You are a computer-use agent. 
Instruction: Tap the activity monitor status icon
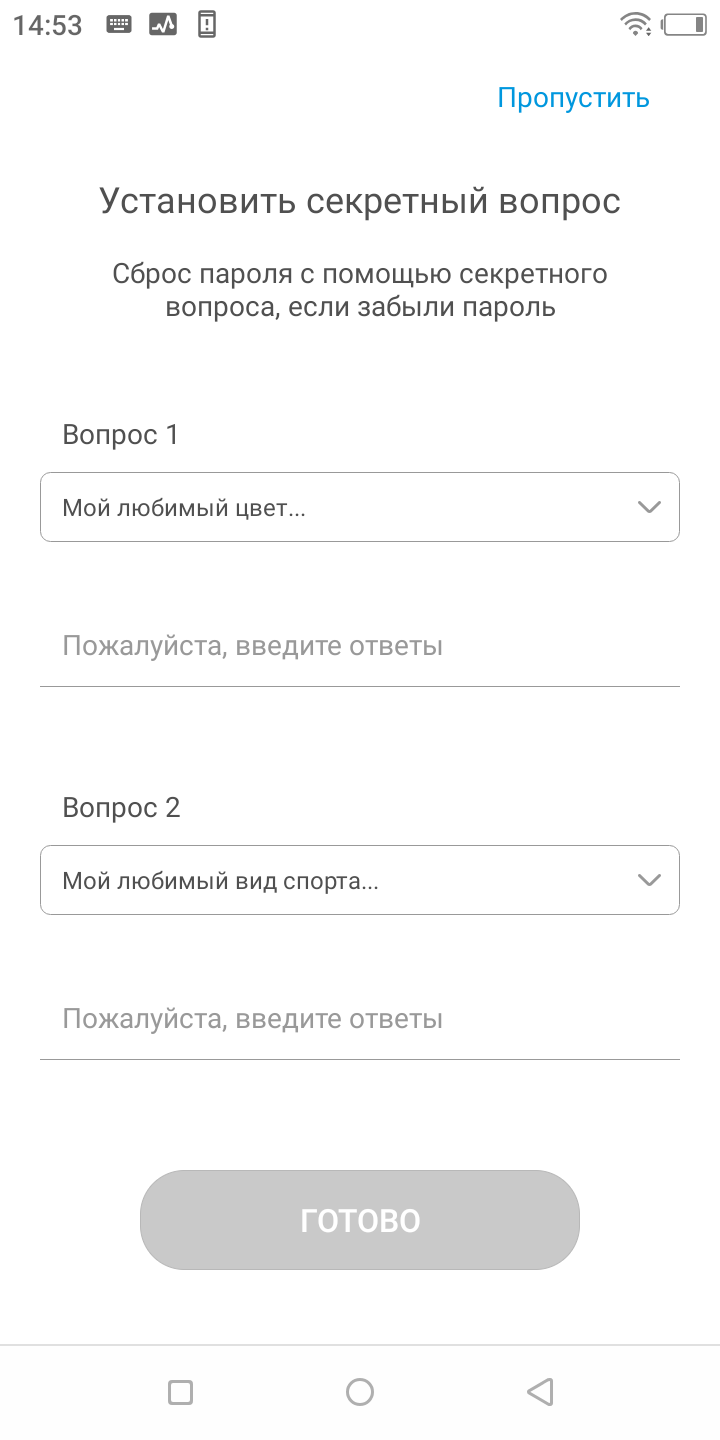[x=163, y=25]
